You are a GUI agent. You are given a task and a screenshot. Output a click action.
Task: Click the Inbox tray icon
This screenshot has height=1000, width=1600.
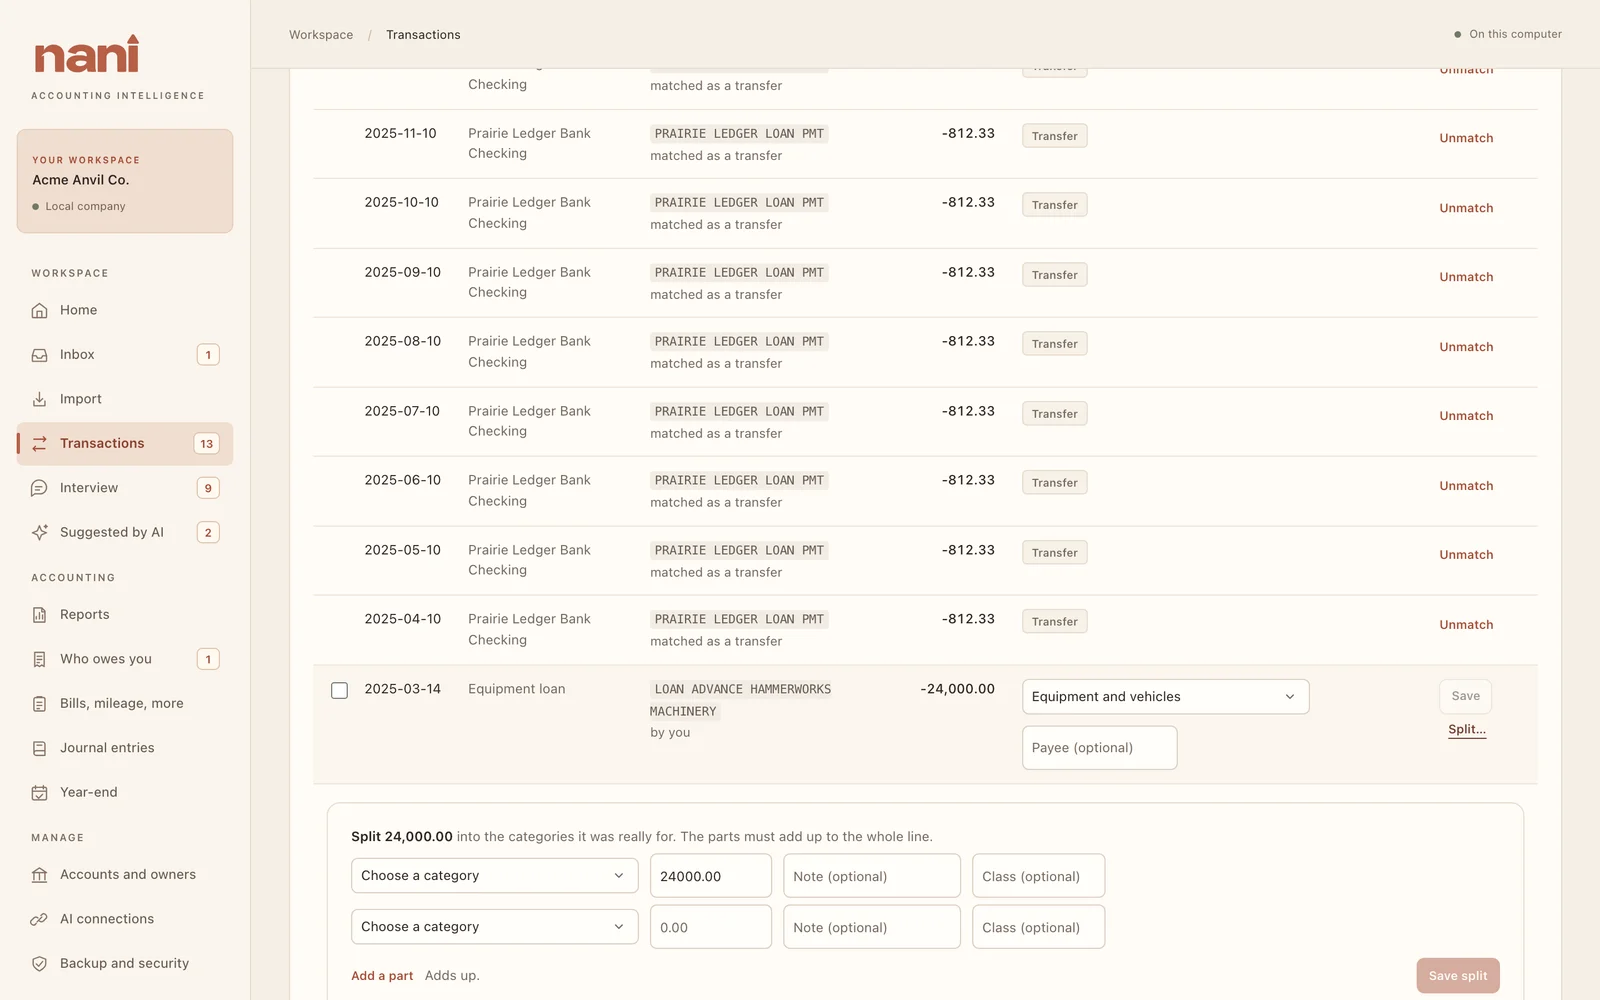(40, 355)
